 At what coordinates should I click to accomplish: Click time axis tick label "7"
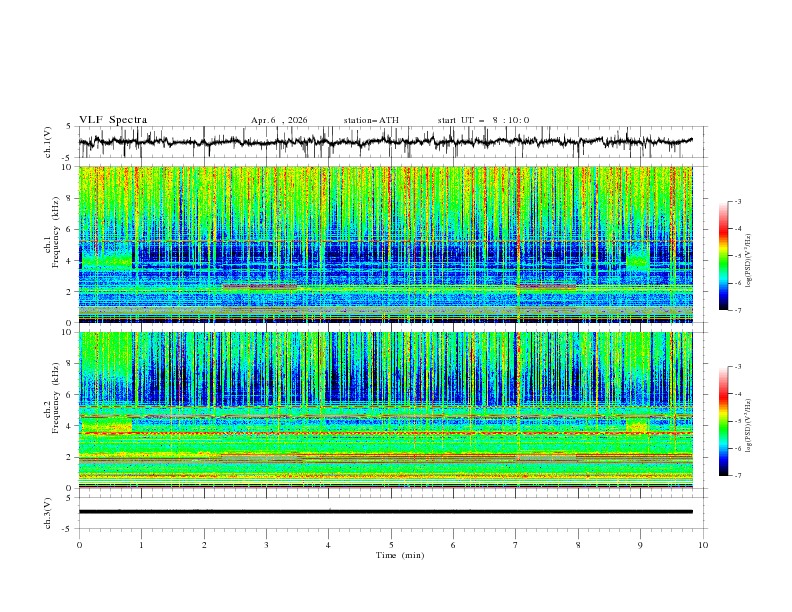click(x=516, y=545)
